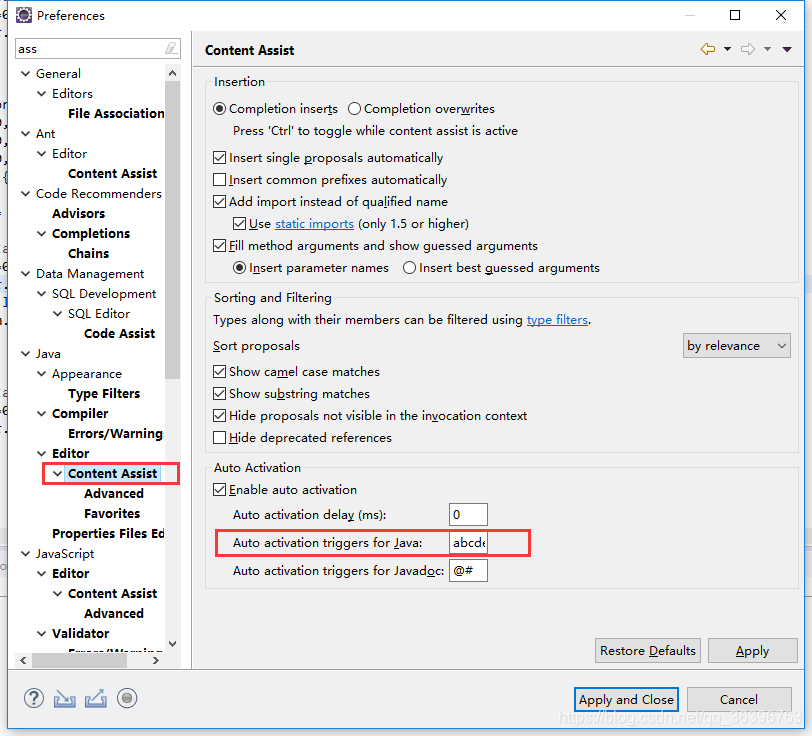The height and width of the screenshot is (736, 812).
Task: Open the Help question mark icon
Action: tap(34, 698)
